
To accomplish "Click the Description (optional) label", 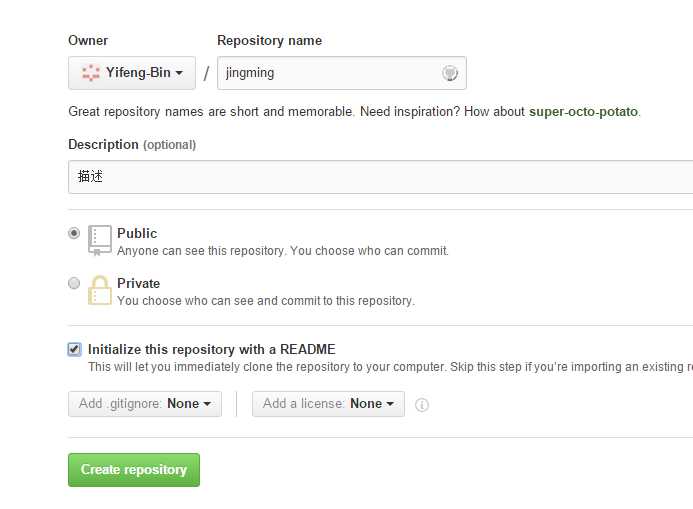I will (132, 144).
